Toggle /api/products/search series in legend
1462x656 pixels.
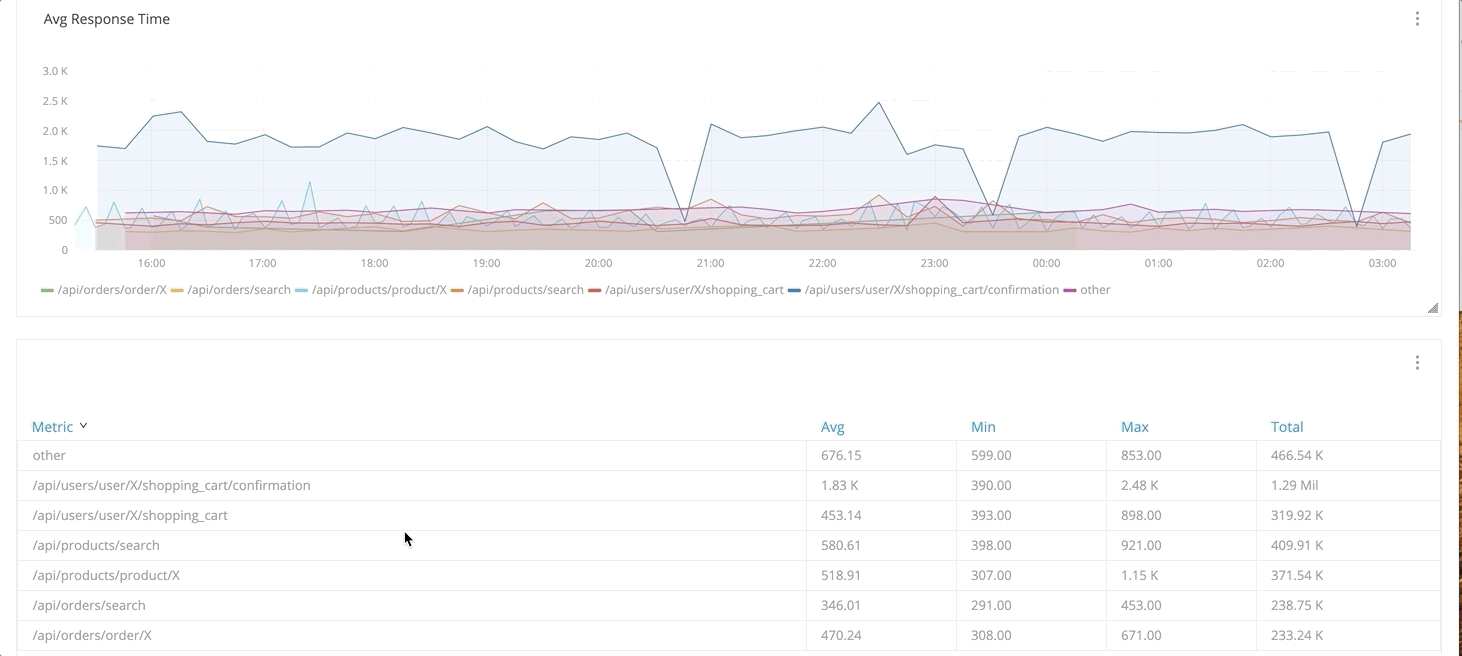[524, 290]
